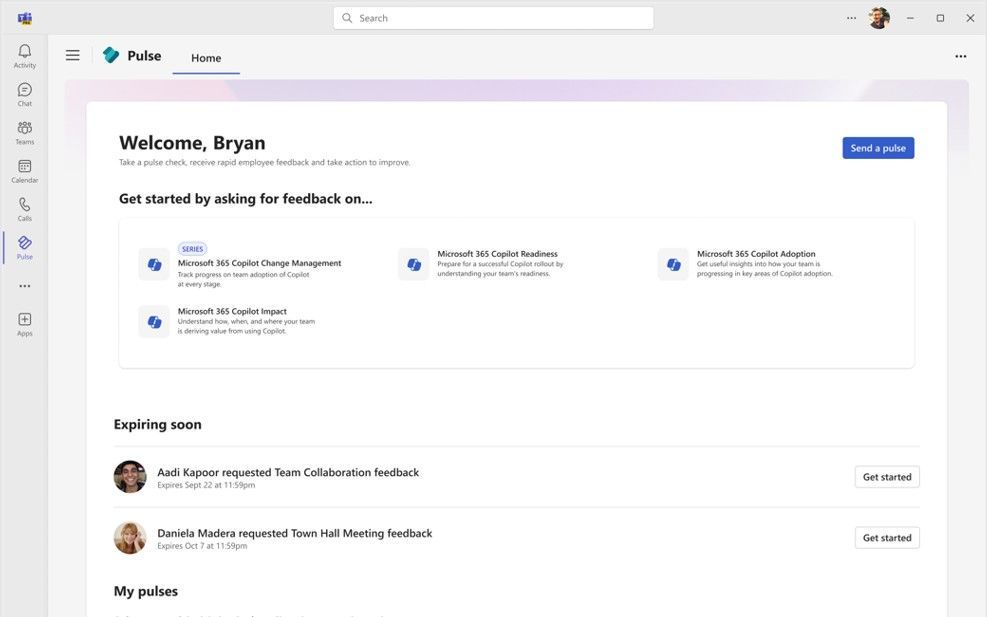Click Aadi Kapoor's avatar
Viewport: 987px width, 617px height.
point(130,477)
